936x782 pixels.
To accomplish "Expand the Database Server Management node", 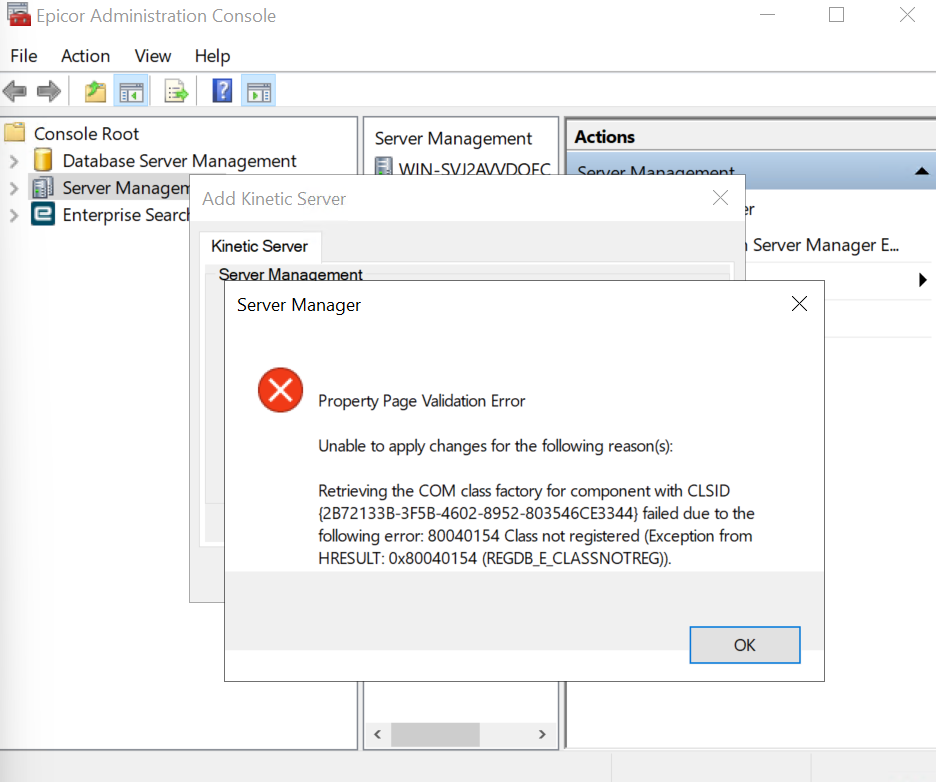I will [x=14, y=161].
